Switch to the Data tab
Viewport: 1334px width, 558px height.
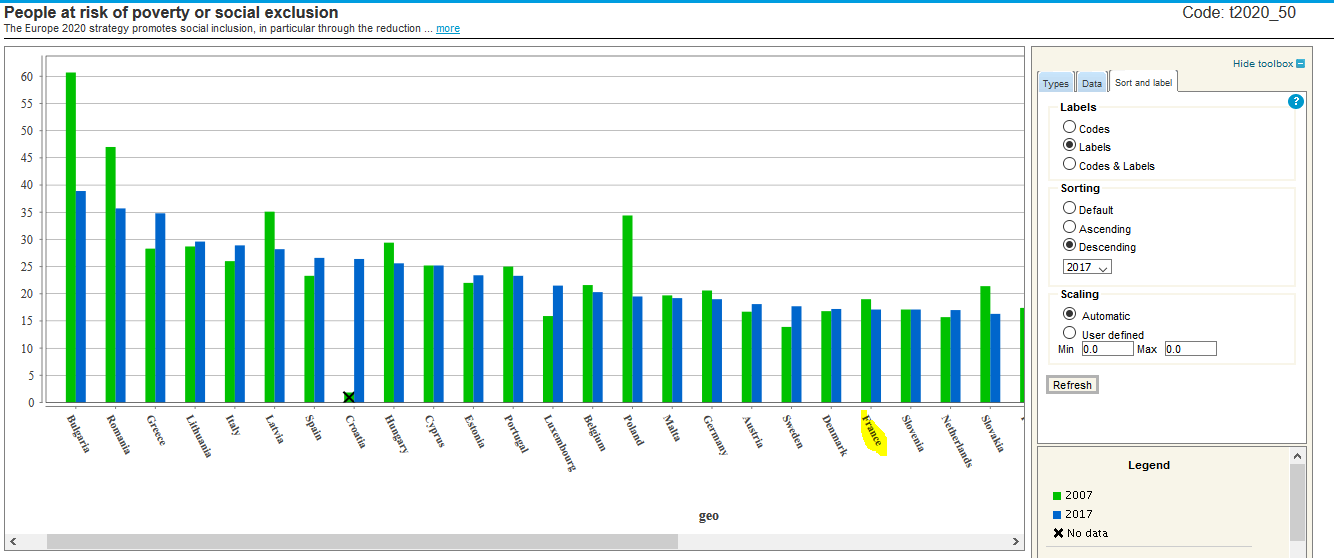click(1091, 84)
